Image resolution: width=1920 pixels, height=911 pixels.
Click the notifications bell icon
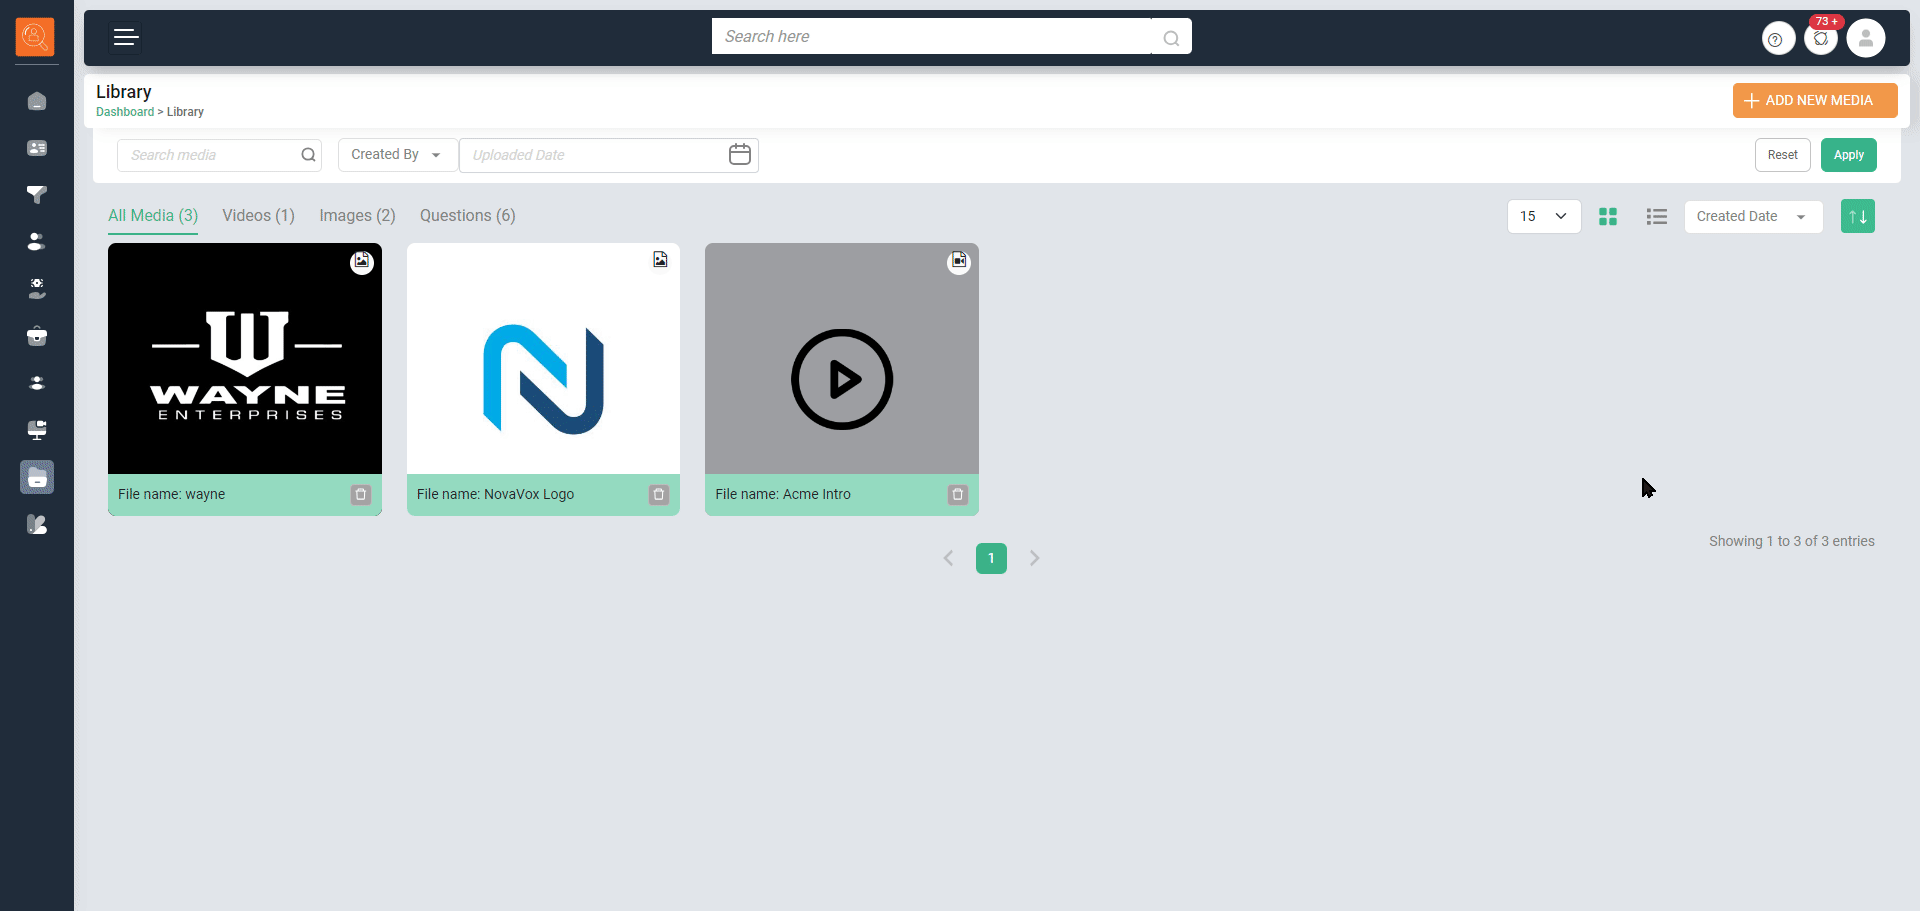click(x=1821, y=39)
